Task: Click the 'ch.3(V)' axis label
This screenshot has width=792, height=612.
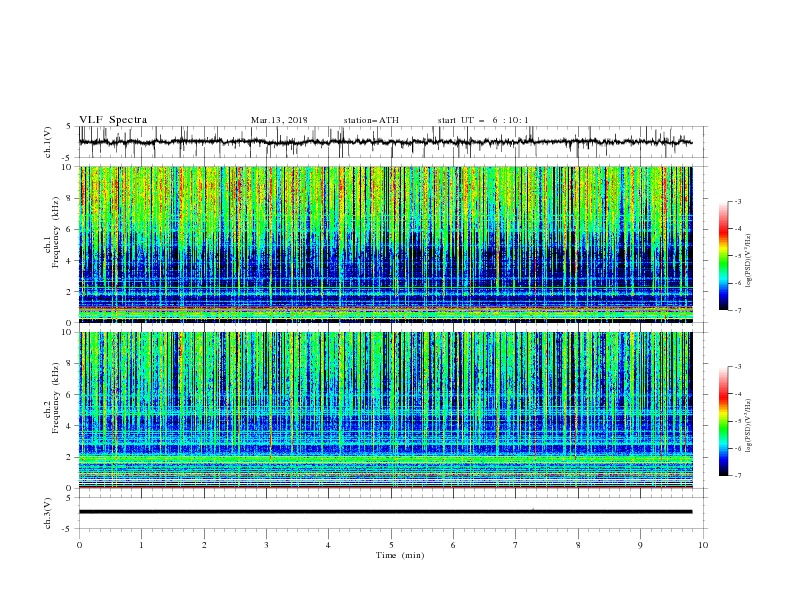Action: (48, 513)
